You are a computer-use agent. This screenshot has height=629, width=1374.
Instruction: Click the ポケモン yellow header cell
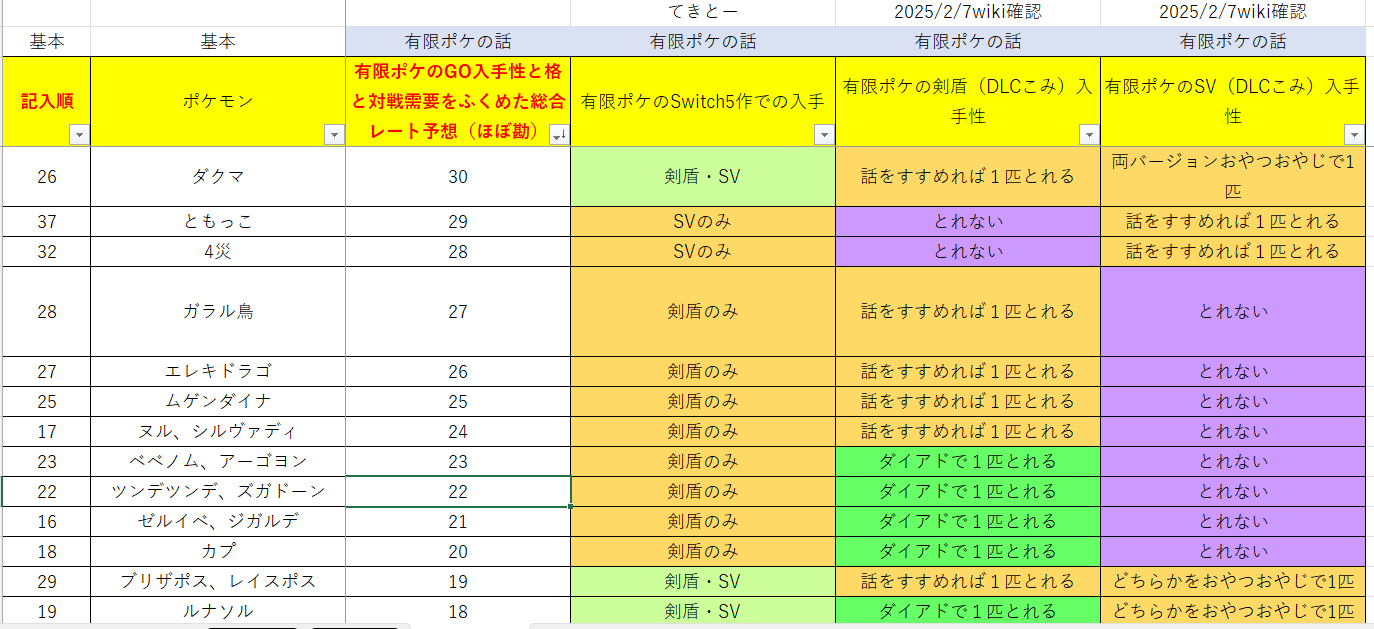coord(218,102)
